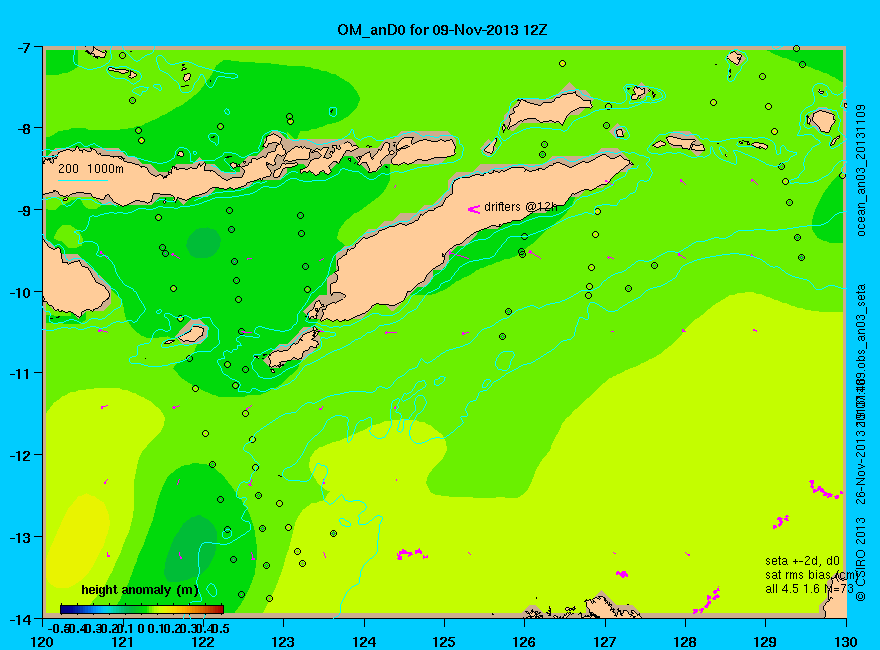Click longitude tick label '128'
The height and width of the screenshot is (650, 880).
click(685, 642)
